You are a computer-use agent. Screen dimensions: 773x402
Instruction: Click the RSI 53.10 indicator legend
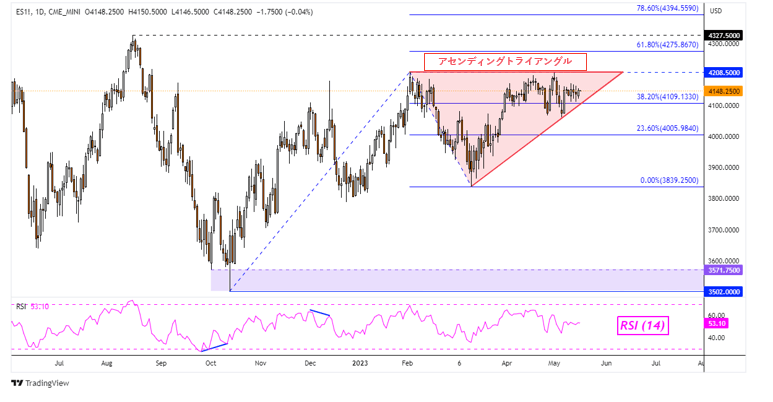pos(33,307)
